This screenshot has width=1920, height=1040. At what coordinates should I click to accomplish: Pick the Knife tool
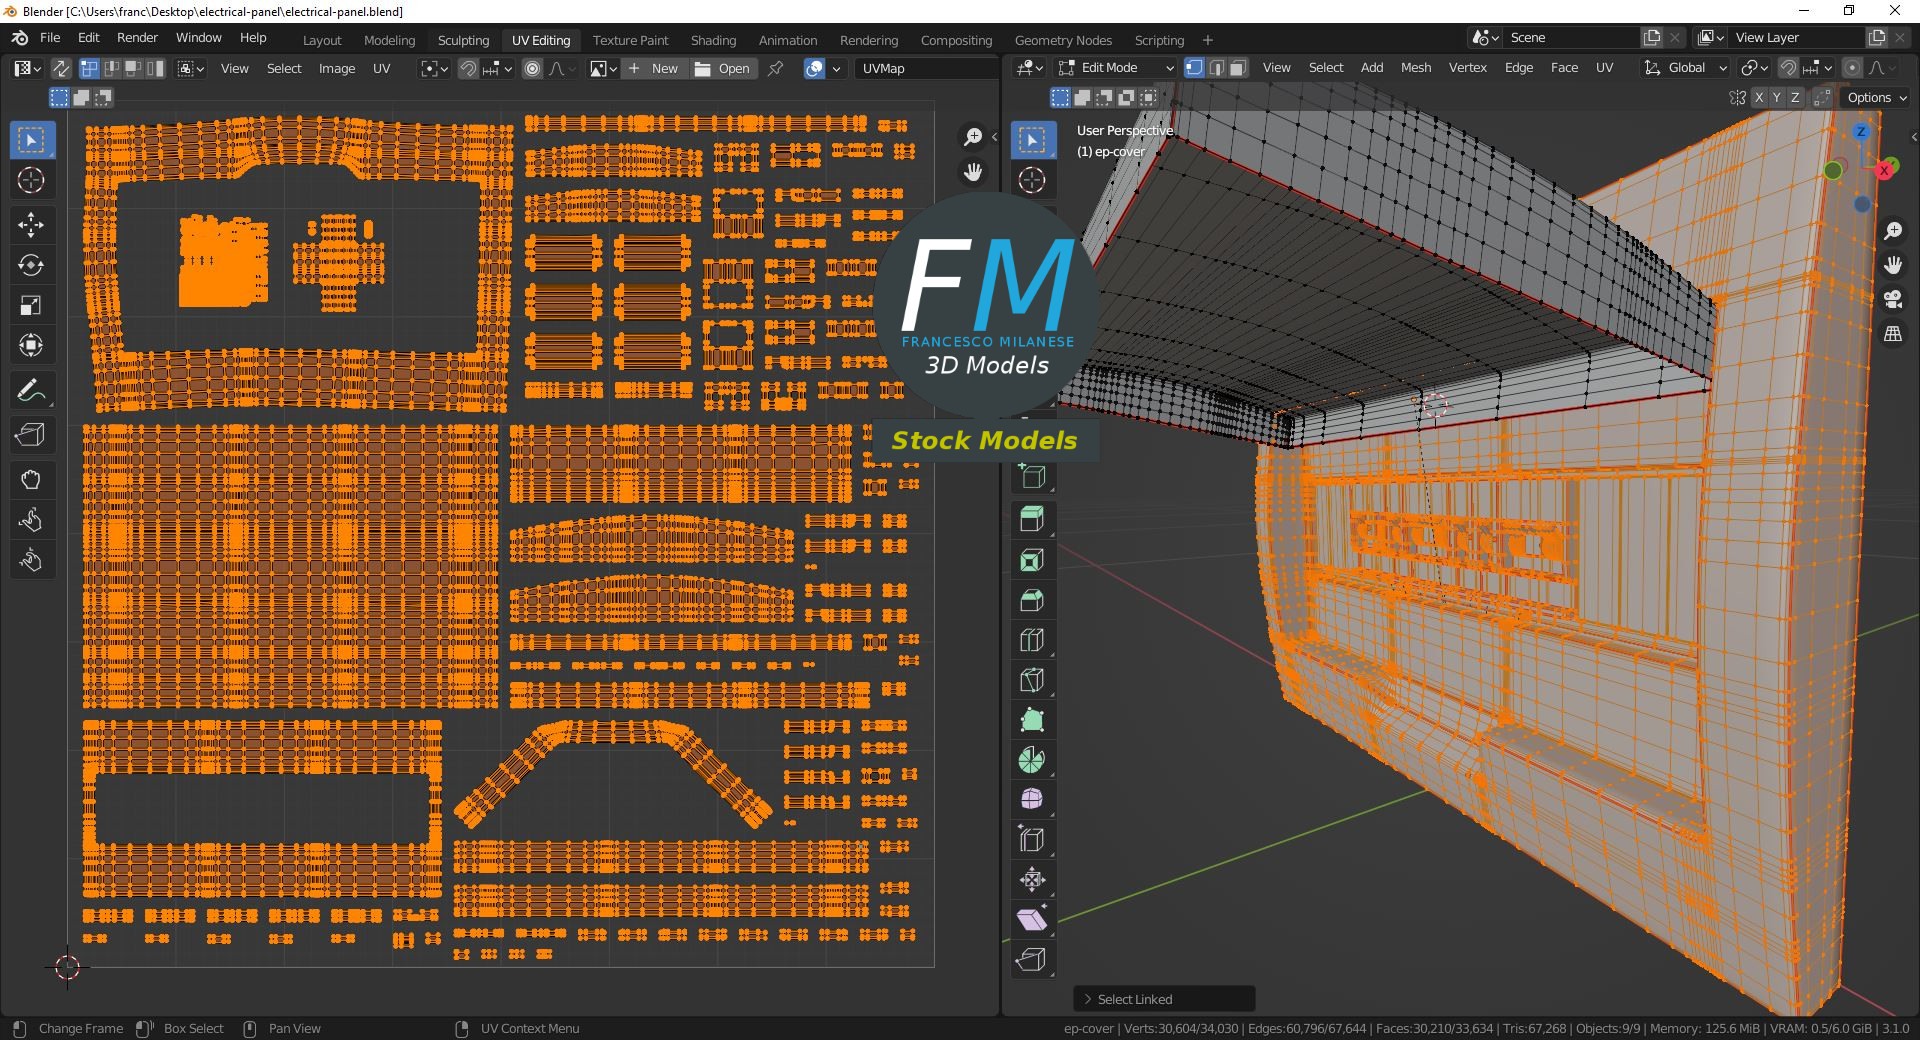[1032, 679]
